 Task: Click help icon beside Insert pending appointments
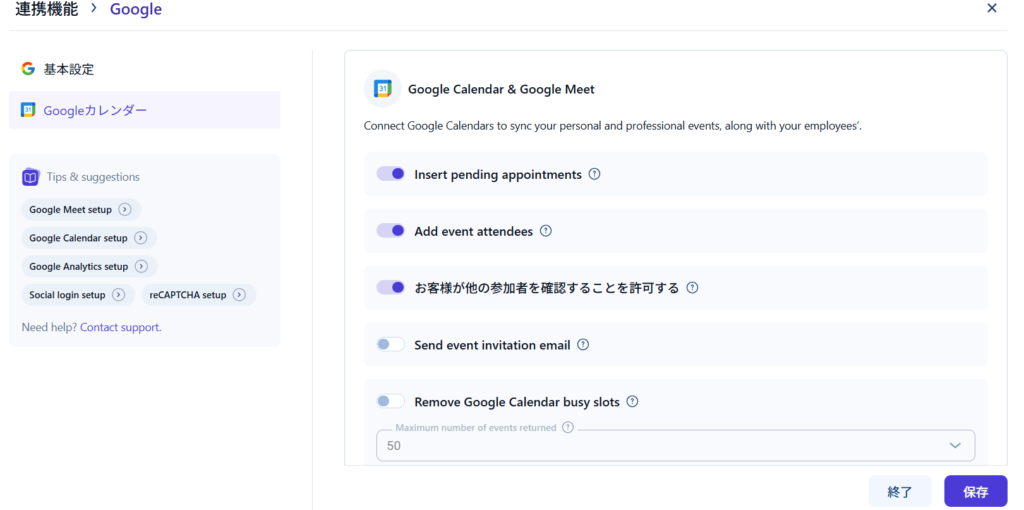tap(594, 174)
